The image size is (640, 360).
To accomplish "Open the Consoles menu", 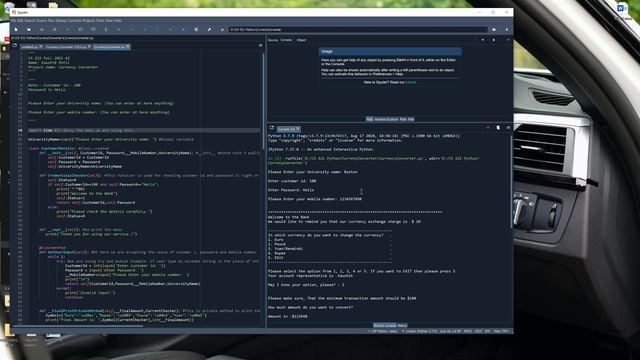I will pos(74,20).
